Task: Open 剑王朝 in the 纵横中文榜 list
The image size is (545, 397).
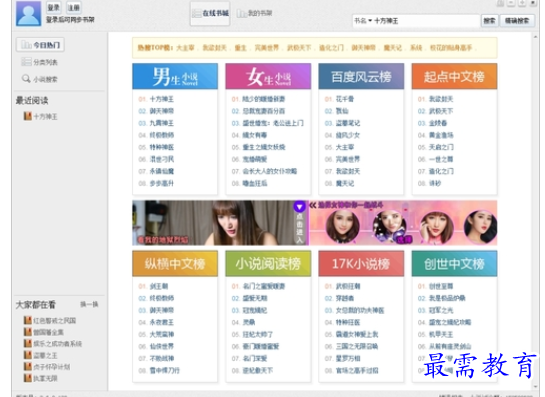Action: point(158,286)
